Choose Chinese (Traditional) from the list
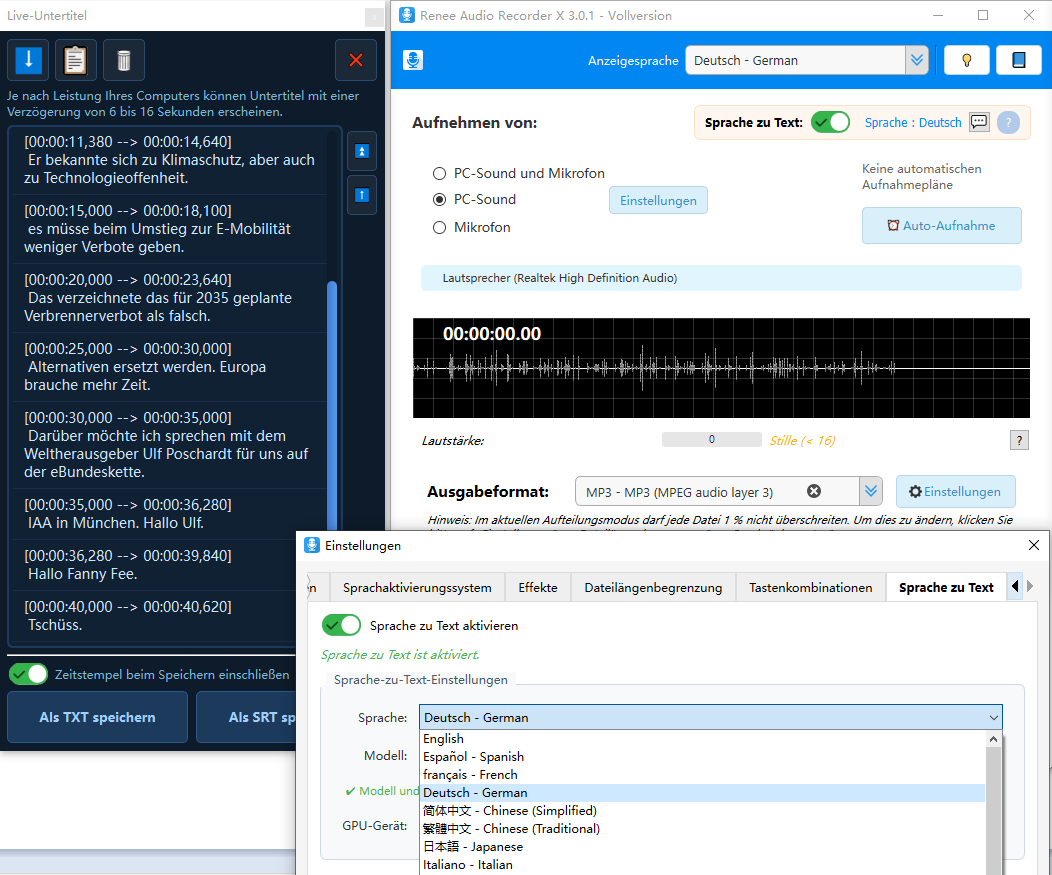 [702, 829]
